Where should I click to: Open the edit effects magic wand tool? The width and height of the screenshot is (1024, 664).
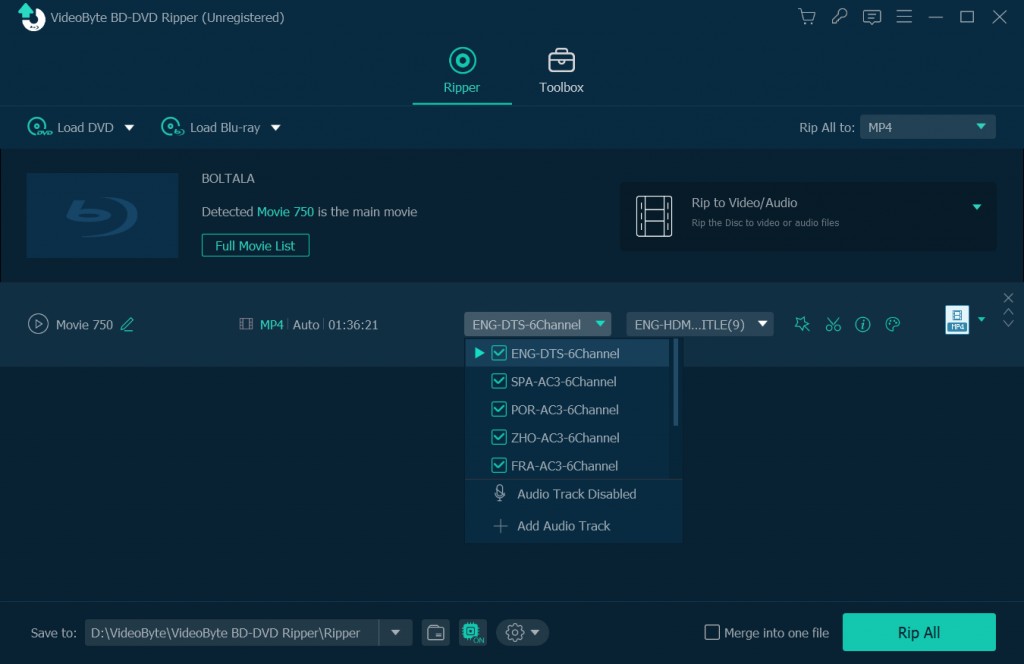[x=802, y=324]
